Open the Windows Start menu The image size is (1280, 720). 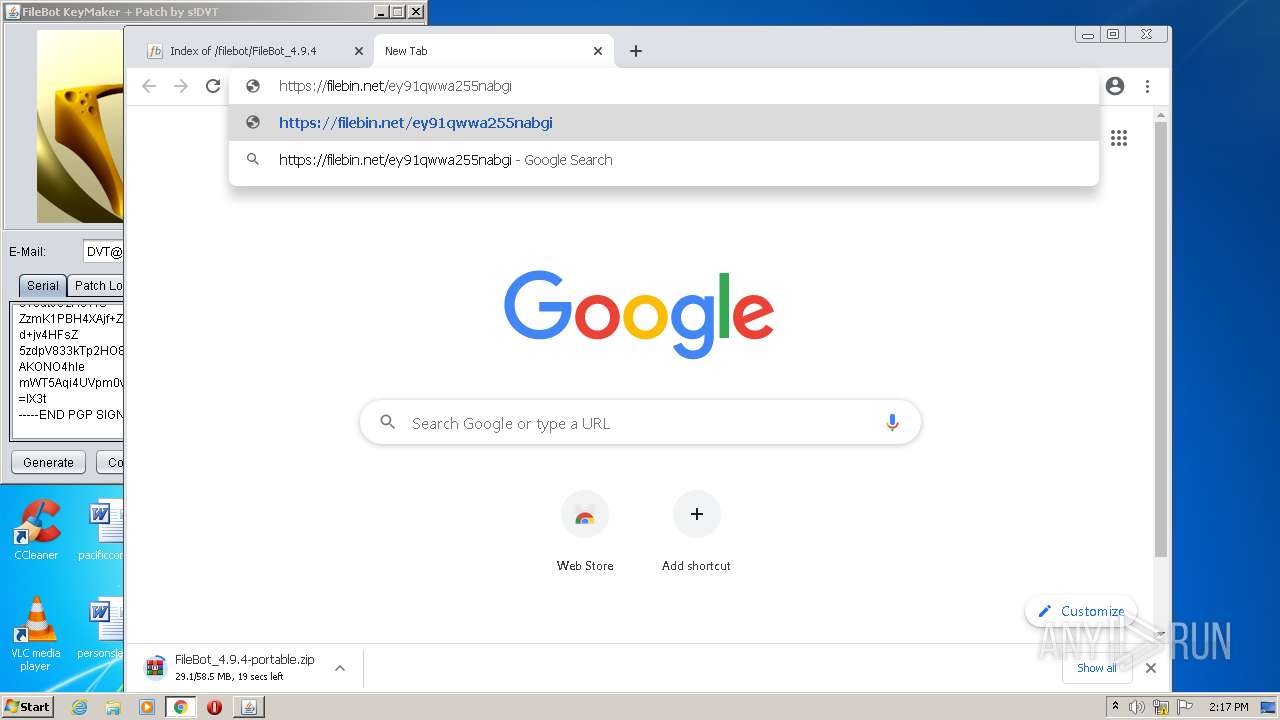click(x=28, y=706)
